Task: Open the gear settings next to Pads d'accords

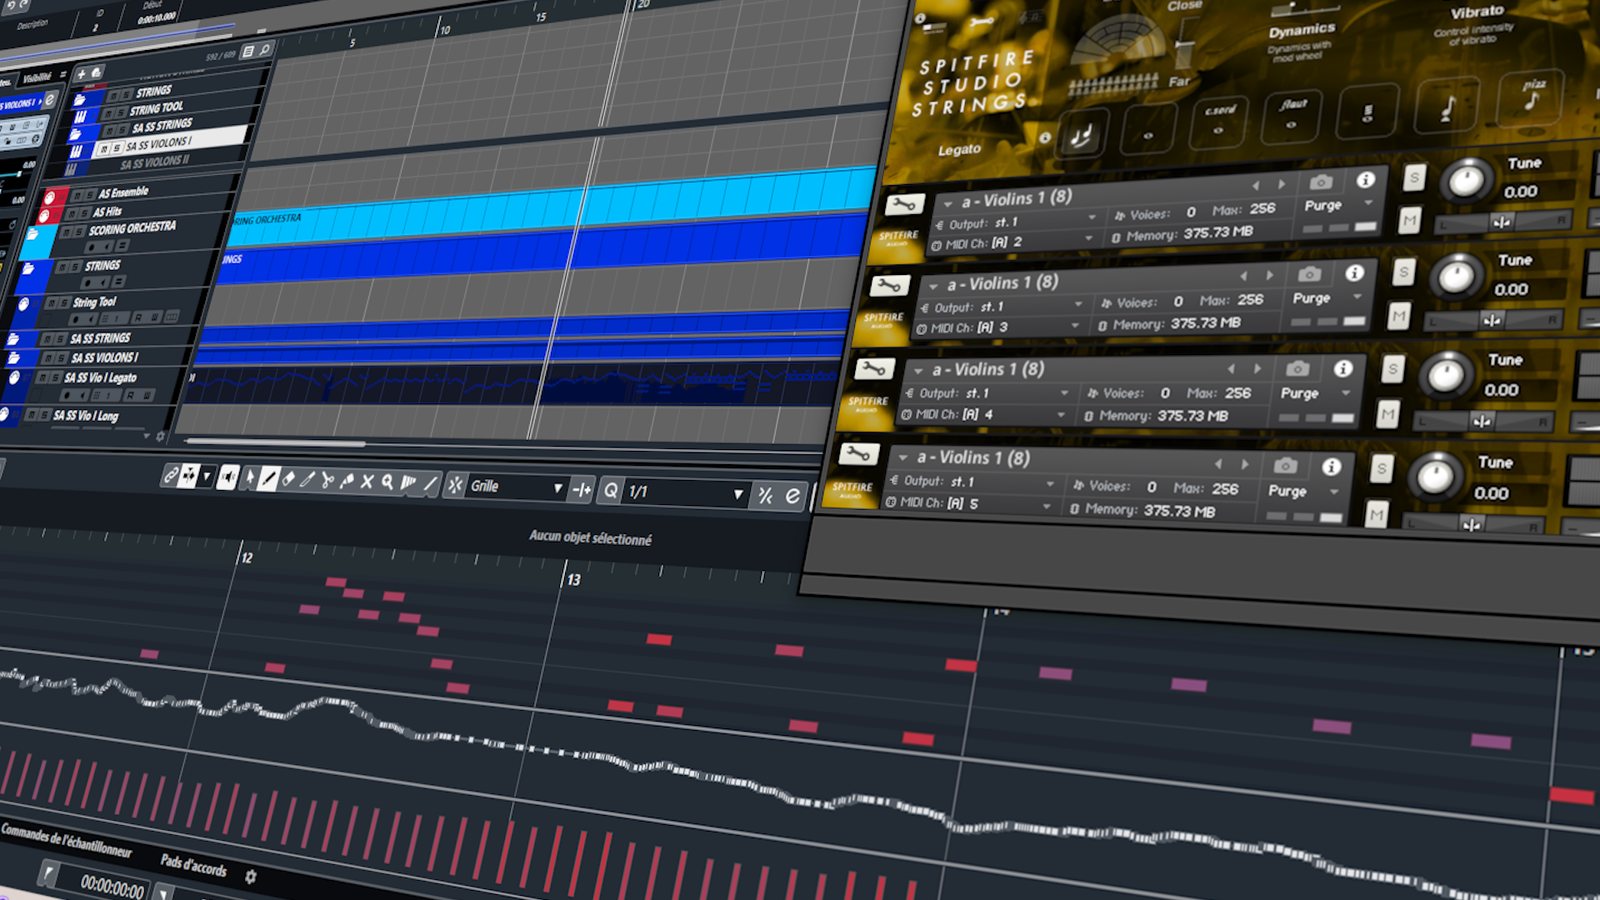Action: [250, 877]
